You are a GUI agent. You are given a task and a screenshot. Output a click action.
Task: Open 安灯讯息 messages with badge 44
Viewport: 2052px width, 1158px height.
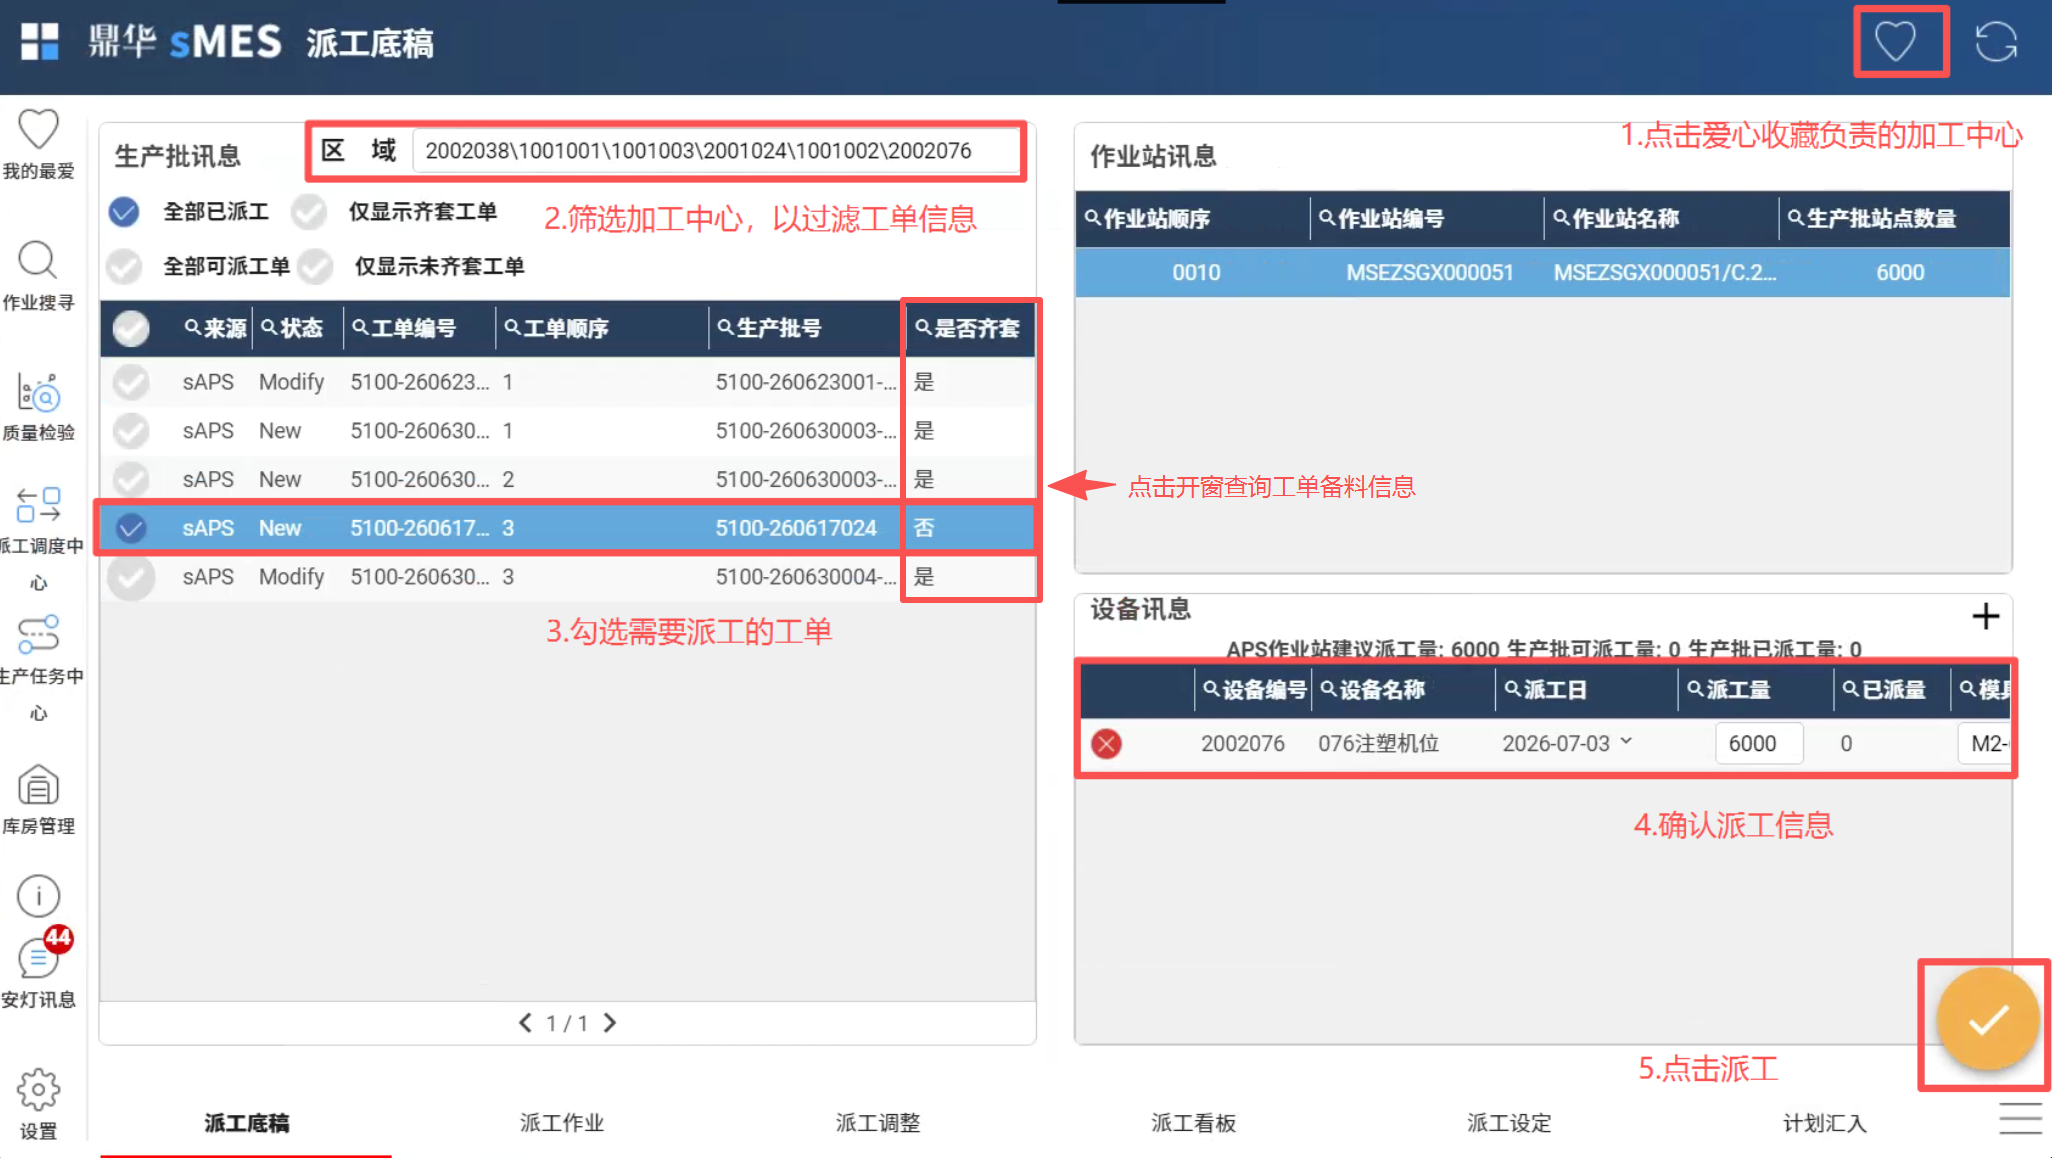pyautogui.click(x=38, y=968)
